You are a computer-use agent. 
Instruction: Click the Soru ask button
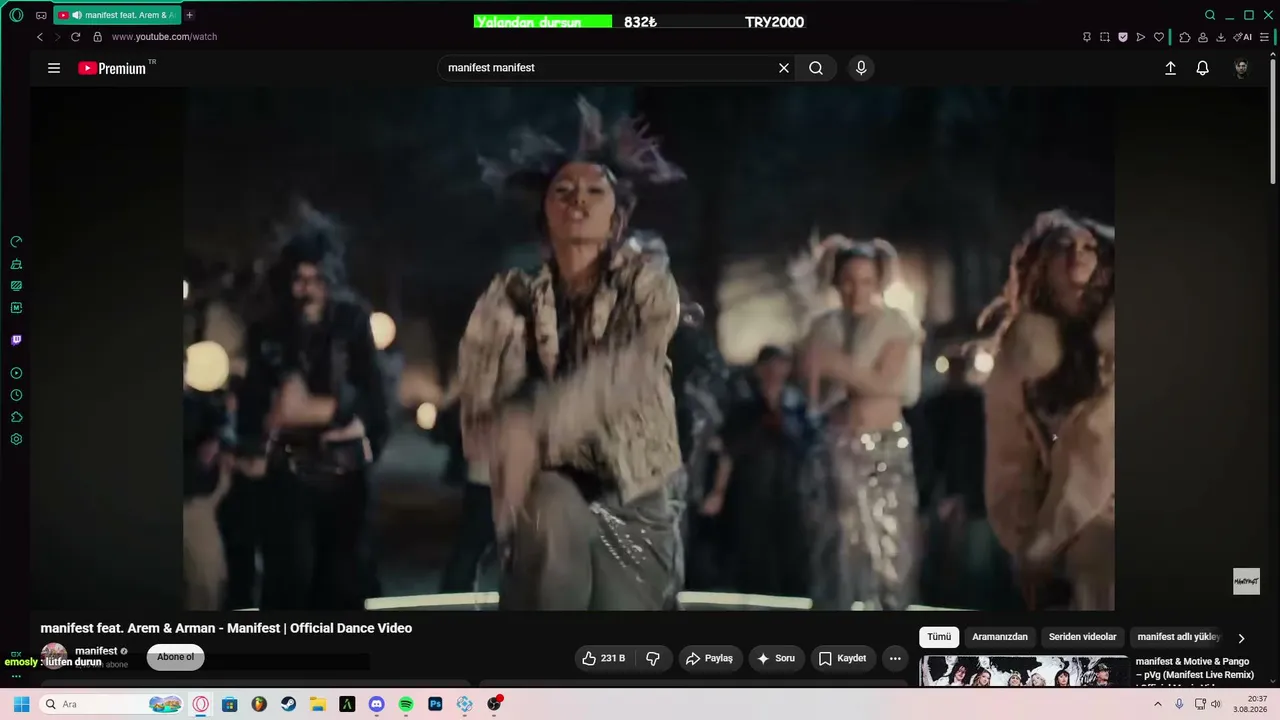[777, 658]
